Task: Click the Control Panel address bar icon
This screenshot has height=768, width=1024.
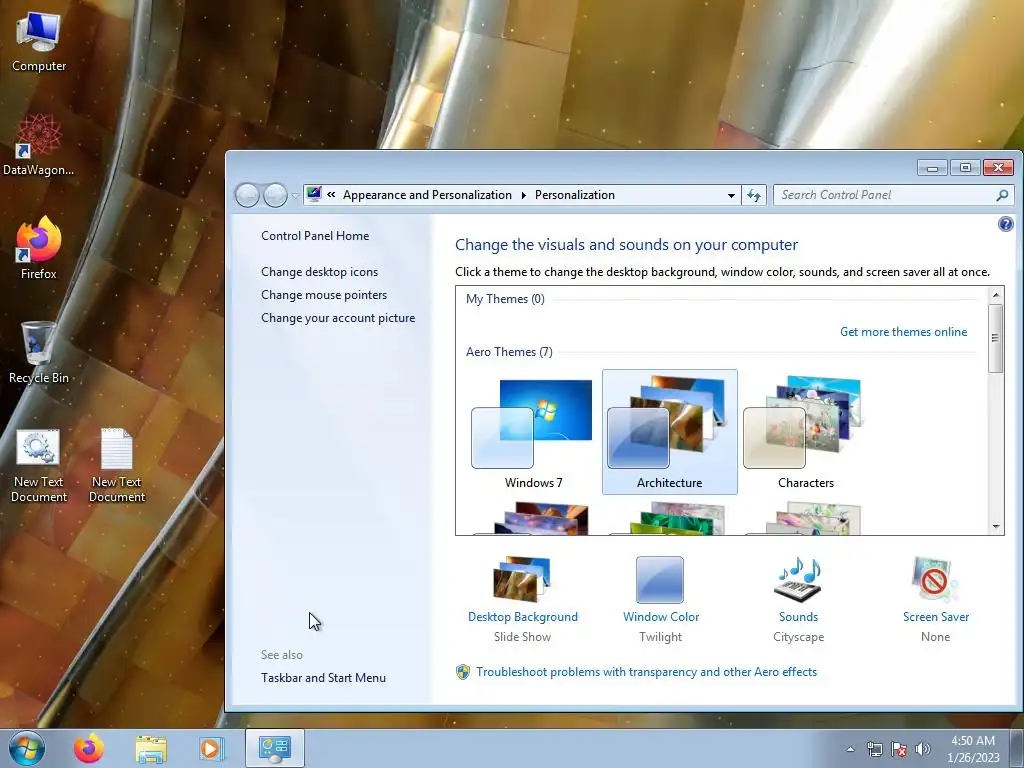Action: (314, 194)
